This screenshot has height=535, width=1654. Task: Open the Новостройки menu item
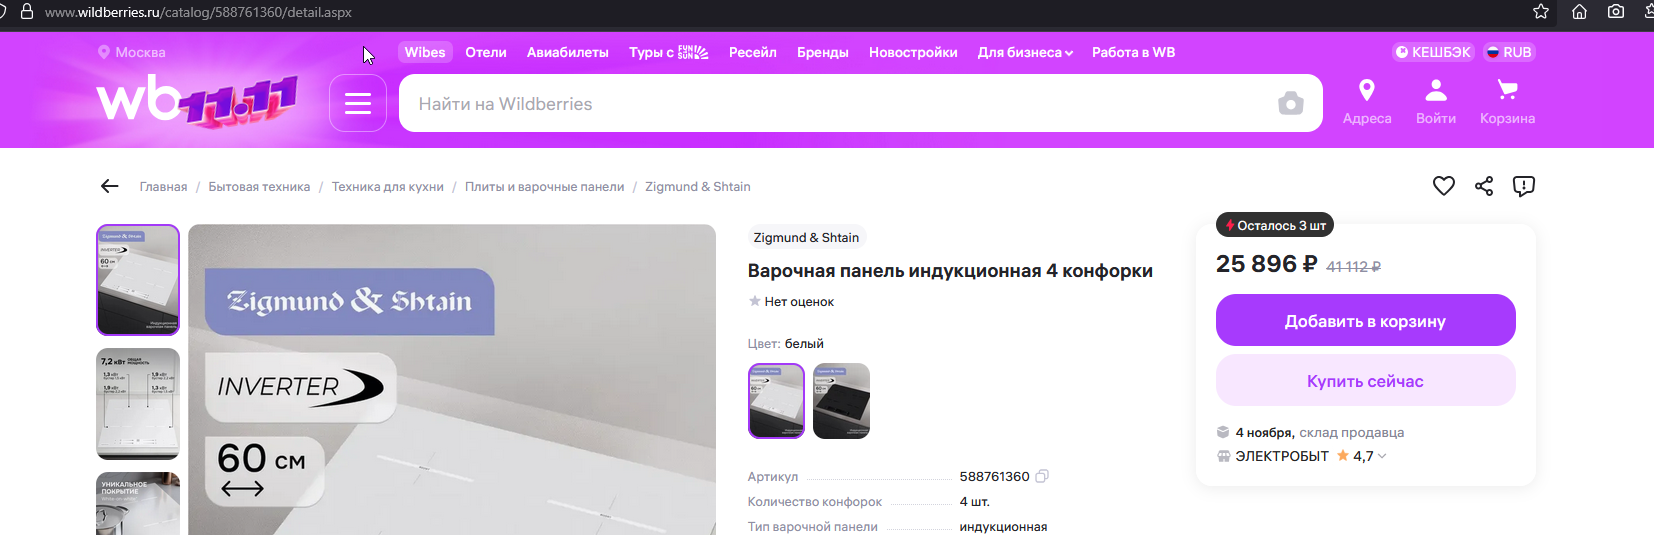pyautogui.click(x=913, y=52)
